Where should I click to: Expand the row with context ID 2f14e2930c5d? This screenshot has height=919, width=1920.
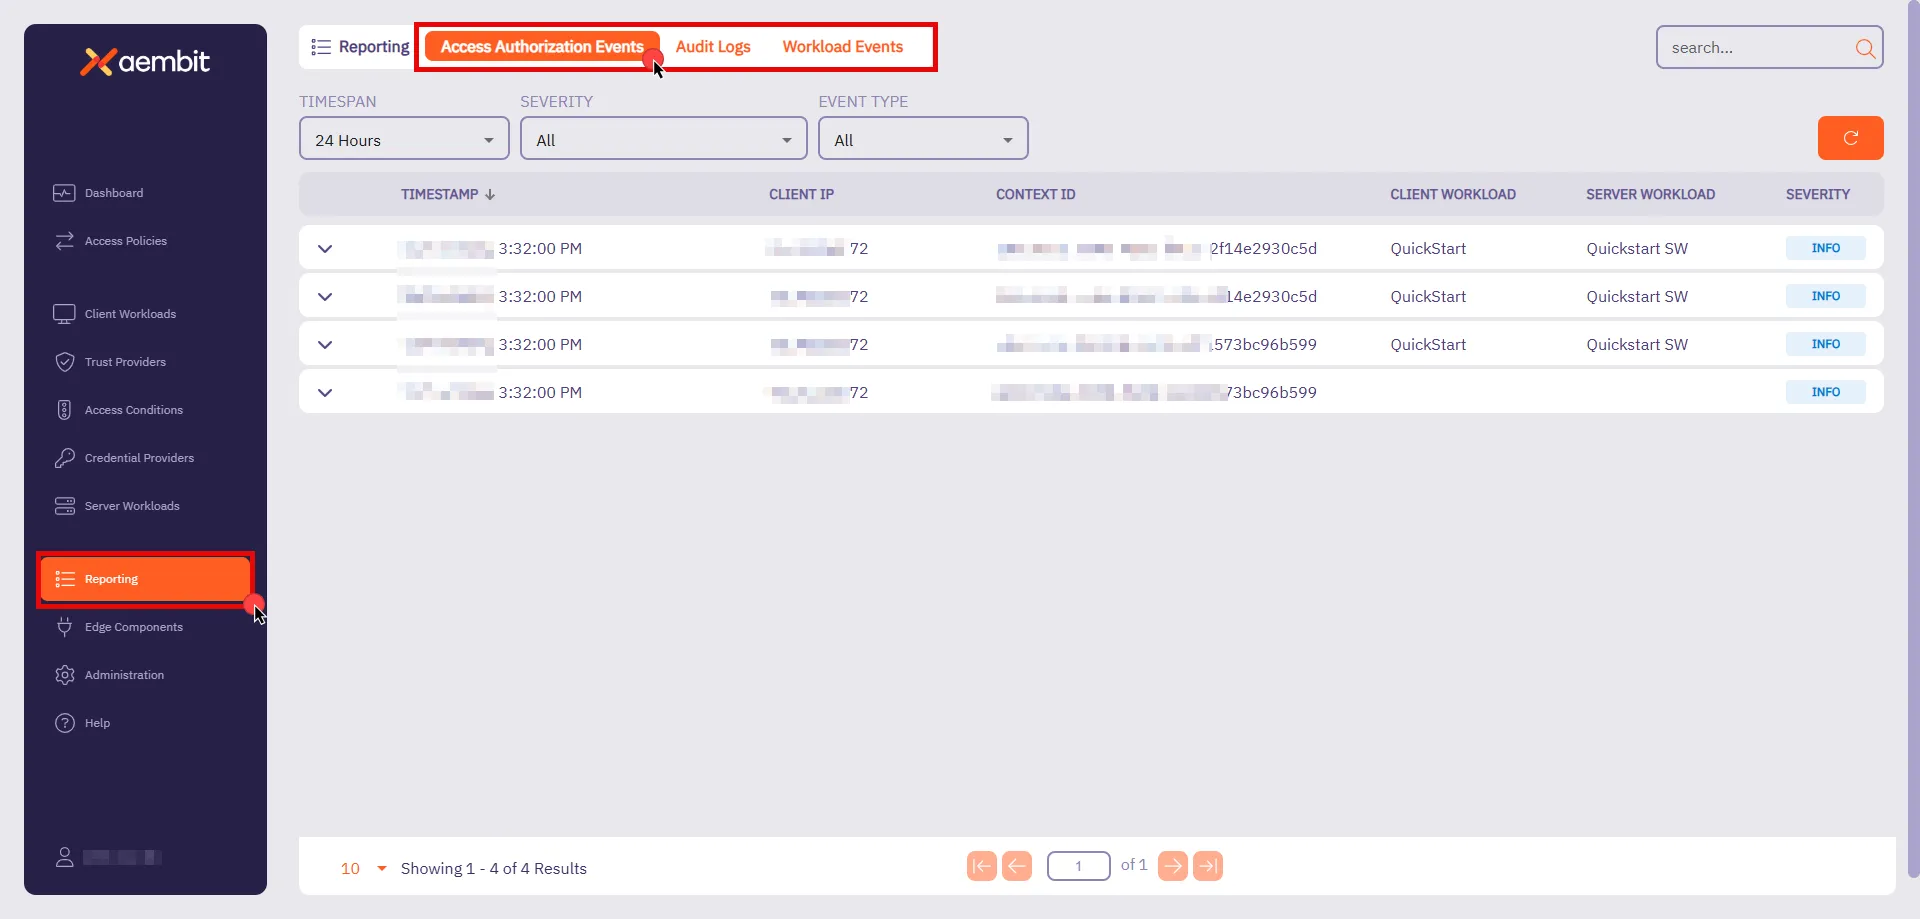(325, 249)
